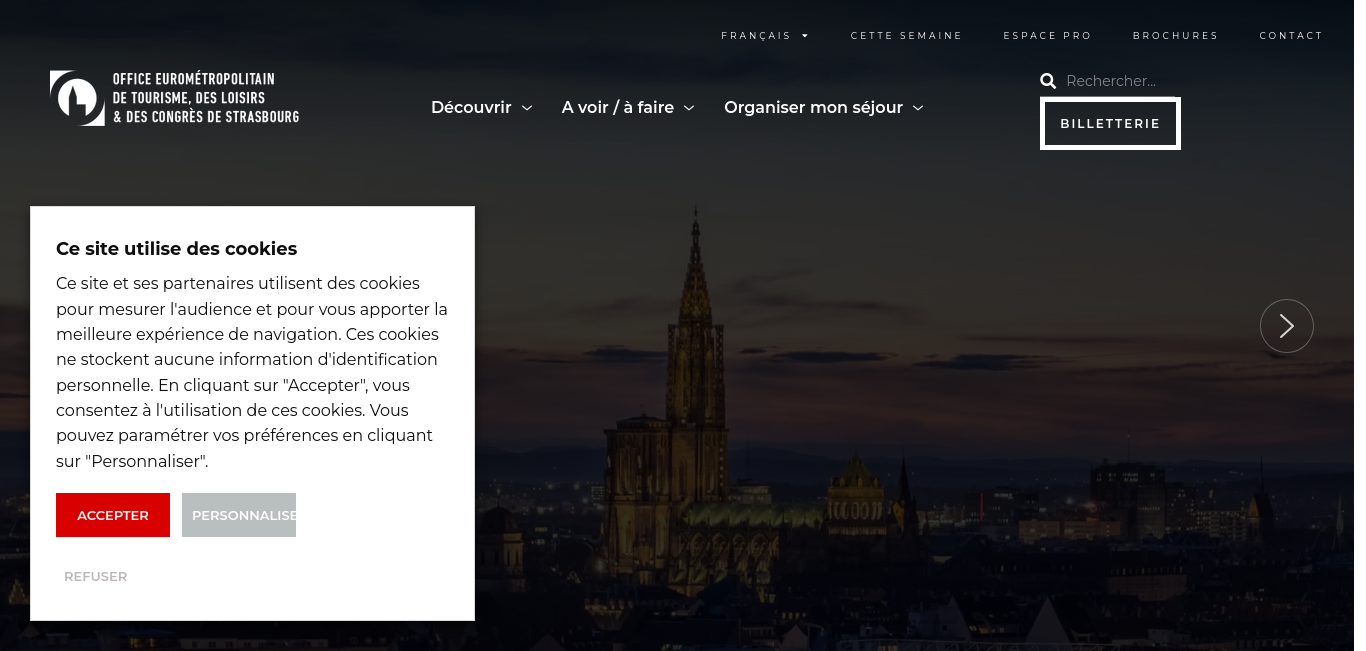
Task: Expand the A voir / à faire menu
Action: pyautogui.click(x=628, y=107)
